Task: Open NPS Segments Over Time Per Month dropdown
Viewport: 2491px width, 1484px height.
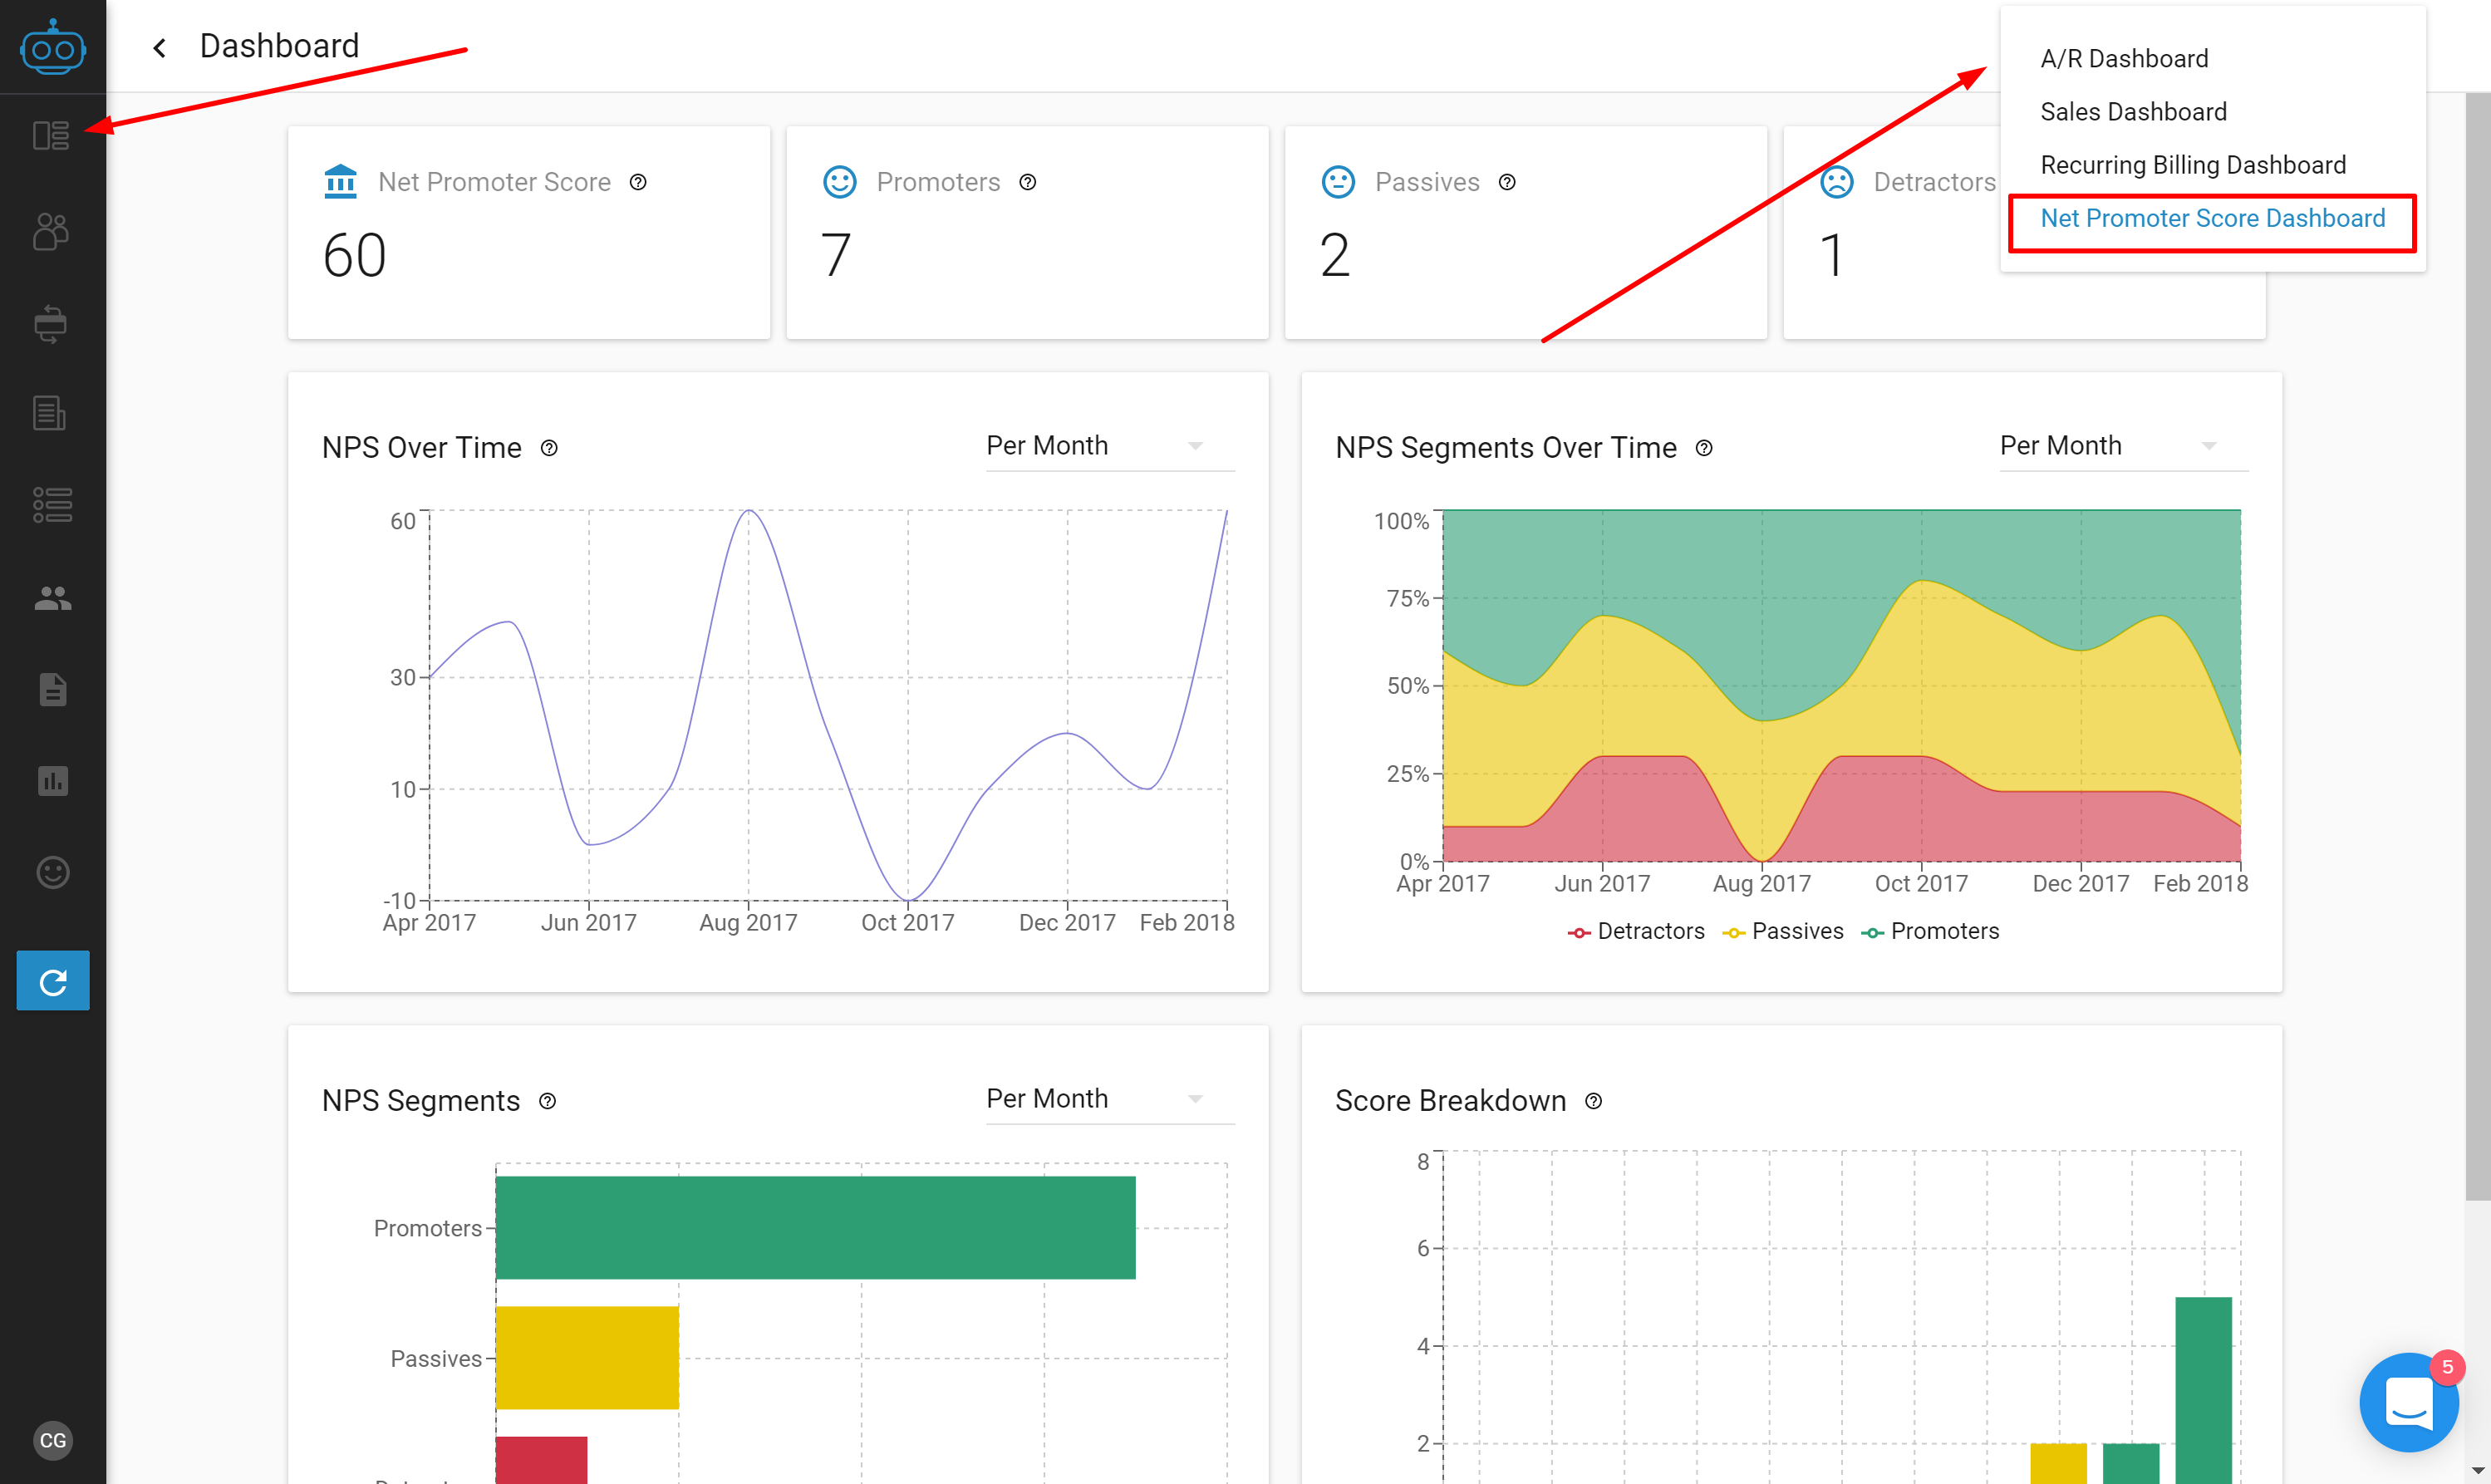Action: pos(2124,446)
